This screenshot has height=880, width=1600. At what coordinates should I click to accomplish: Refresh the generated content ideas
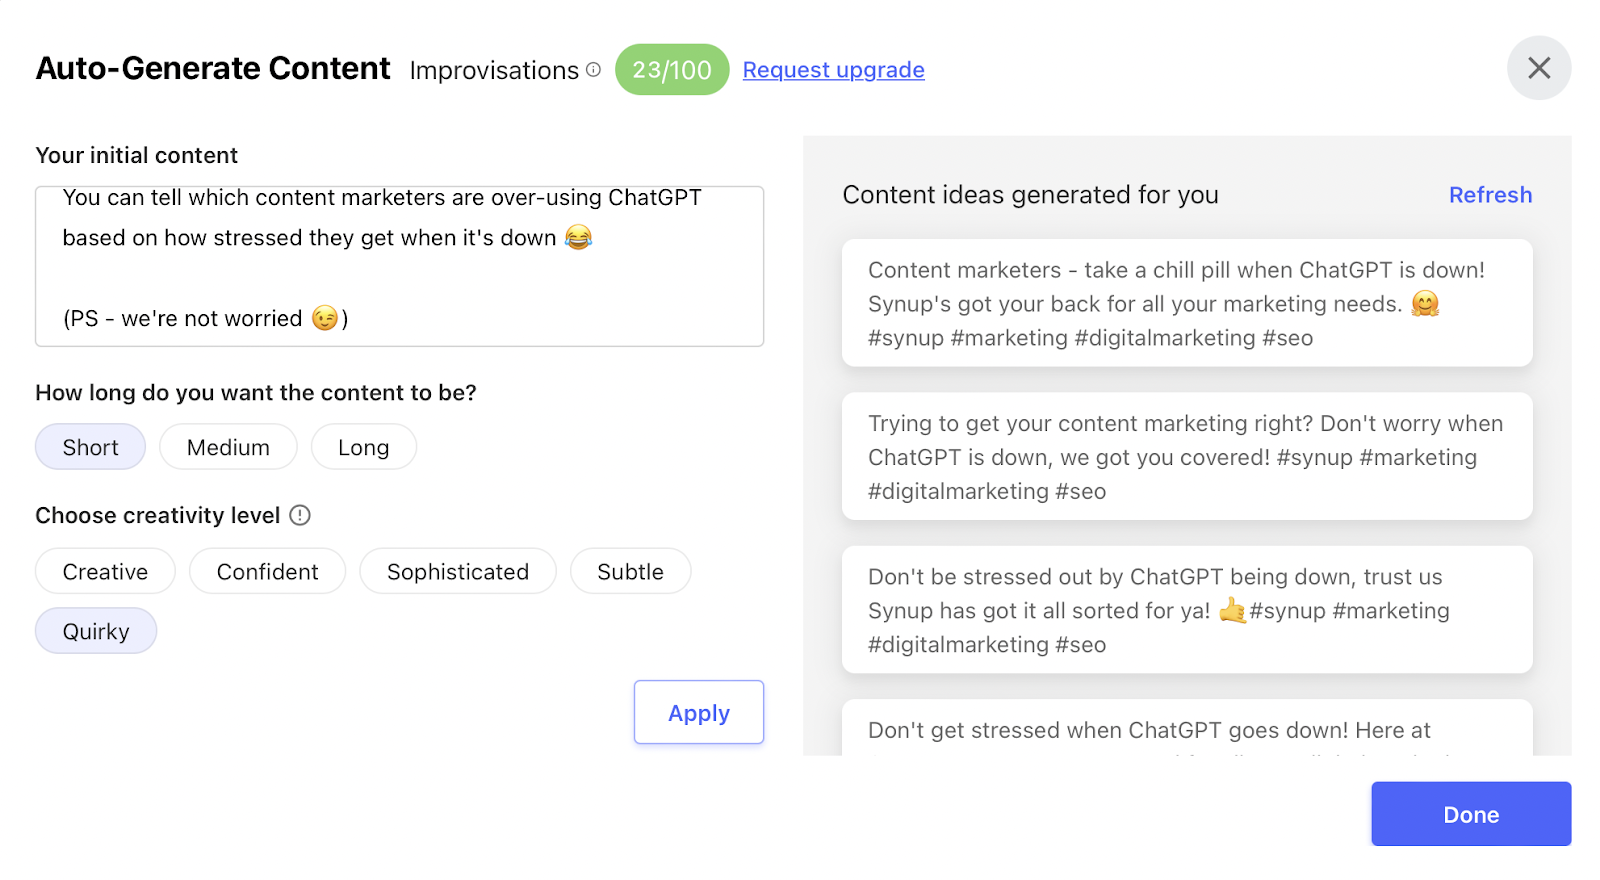pyautogui.click(x=1490, y=195)
